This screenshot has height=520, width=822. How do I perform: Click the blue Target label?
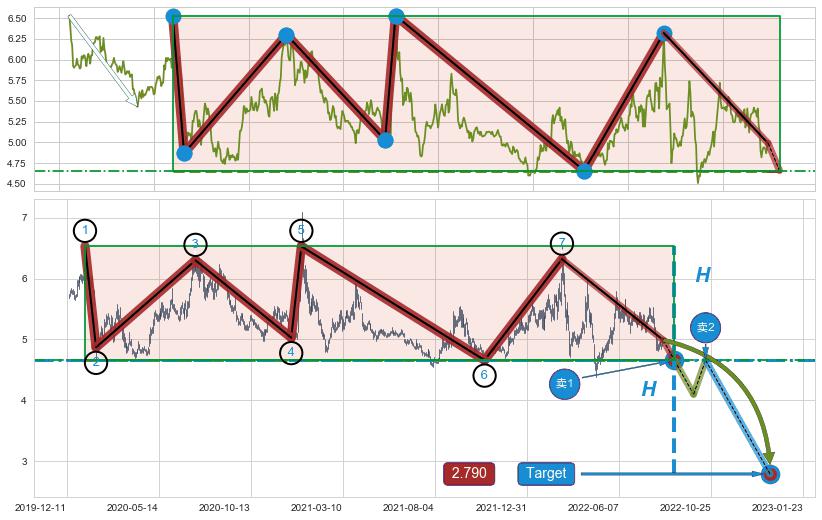click(x=546, y=473)
